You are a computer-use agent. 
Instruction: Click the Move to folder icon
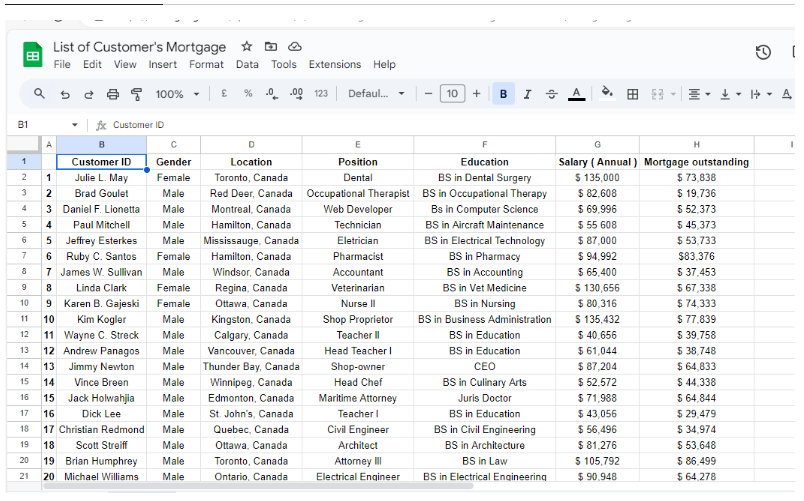tap(271, 47)
